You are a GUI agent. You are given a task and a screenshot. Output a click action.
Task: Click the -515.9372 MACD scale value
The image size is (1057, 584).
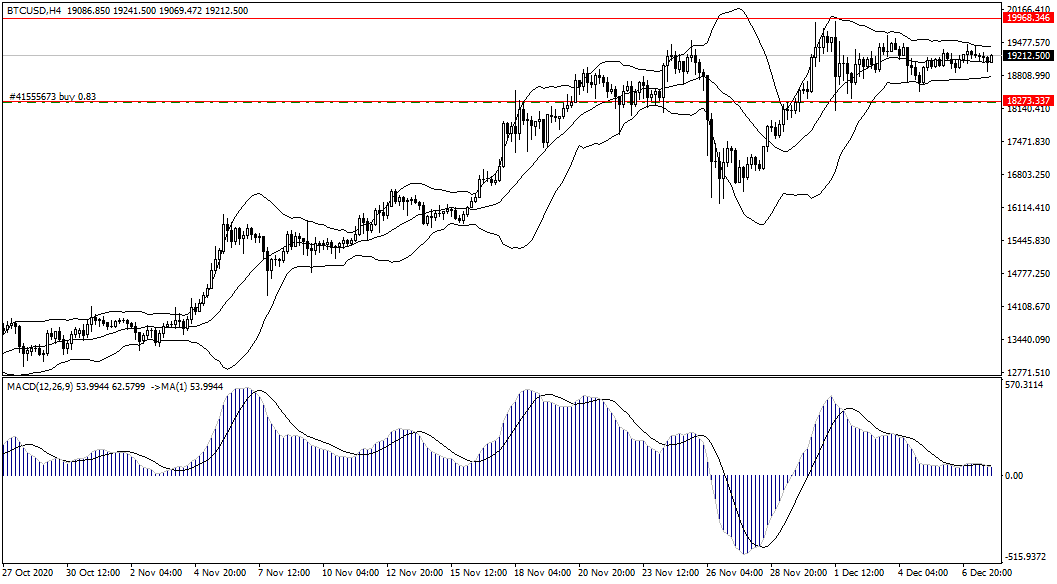click(x=1027, y=557)
